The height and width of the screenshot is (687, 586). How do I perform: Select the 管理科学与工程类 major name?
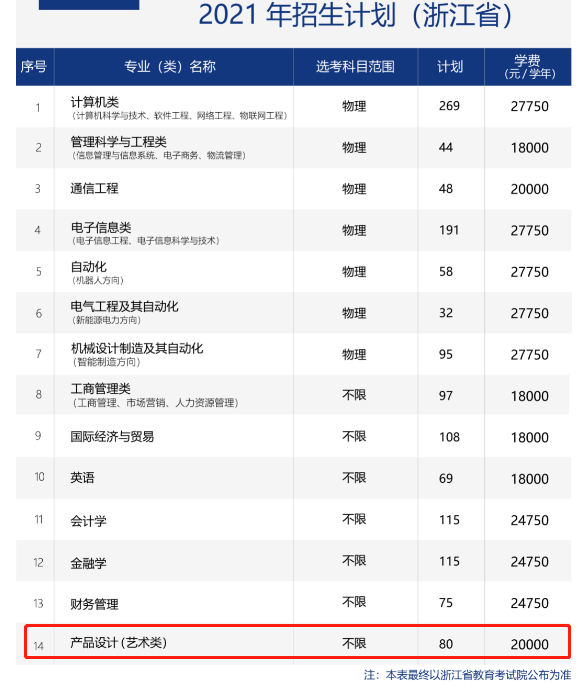click(119, 142)
